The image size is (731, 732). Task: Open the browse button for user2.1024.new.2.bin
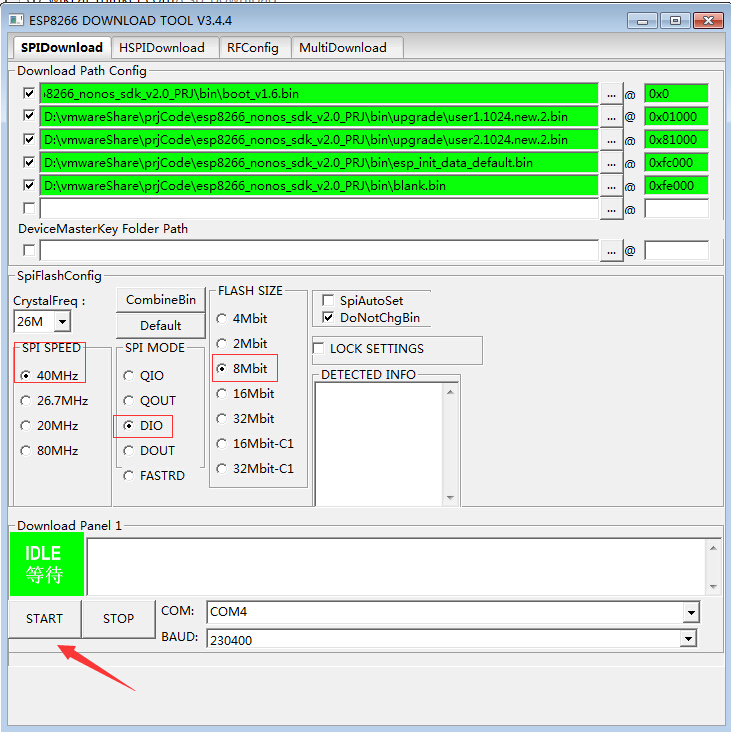[x=612, y=140]
